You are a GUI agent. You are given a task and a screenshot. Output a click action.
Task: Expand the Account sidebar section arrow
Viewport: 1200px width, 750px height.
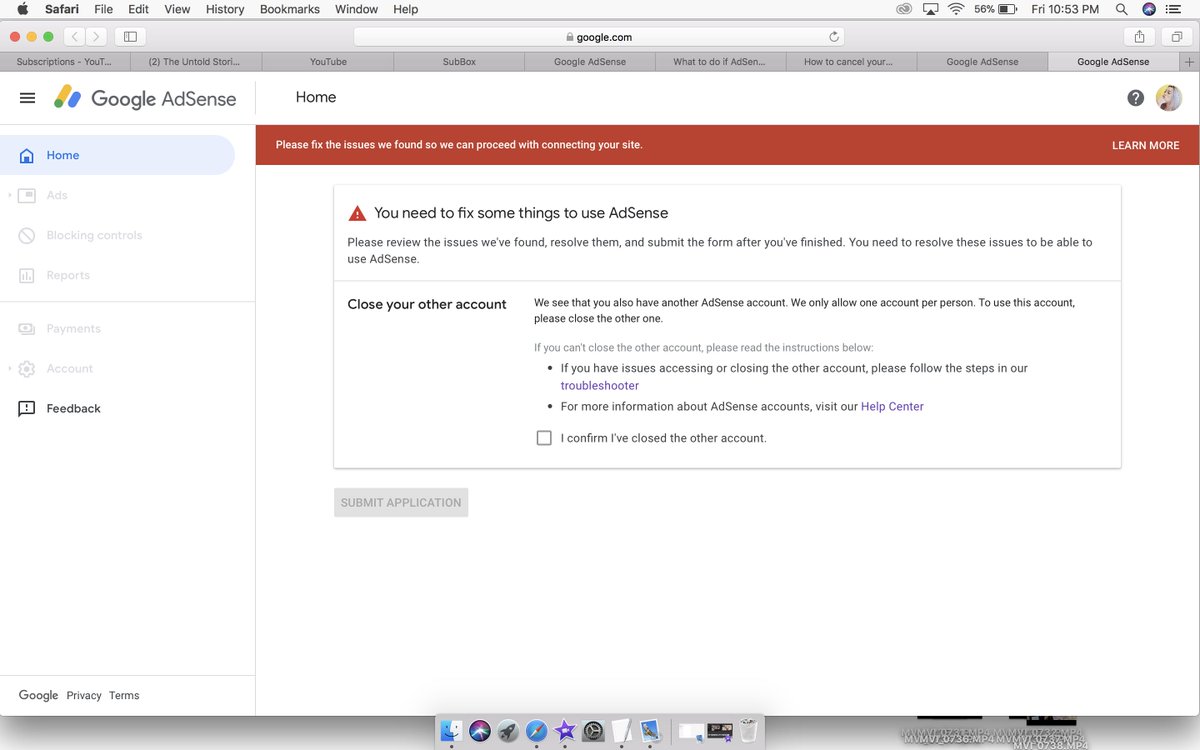coord(10,368)
